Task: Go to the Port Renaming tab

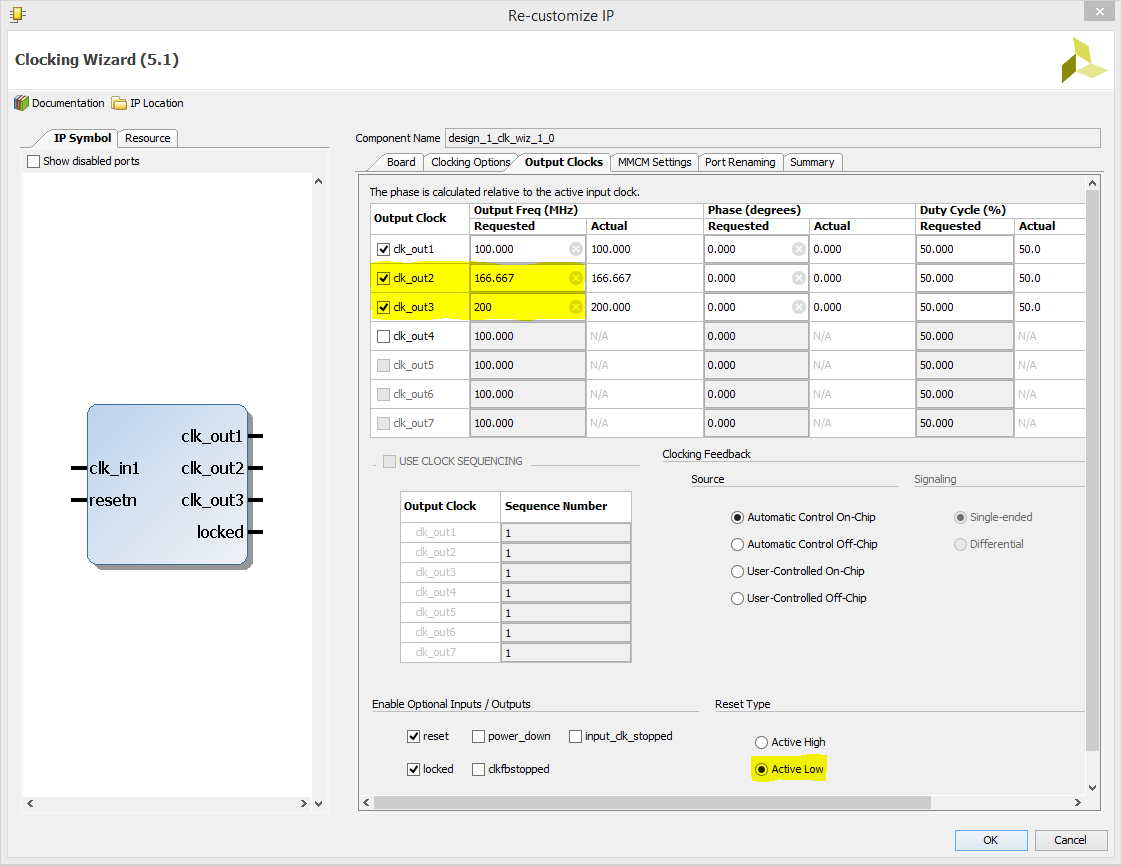Action: point(740,162)
